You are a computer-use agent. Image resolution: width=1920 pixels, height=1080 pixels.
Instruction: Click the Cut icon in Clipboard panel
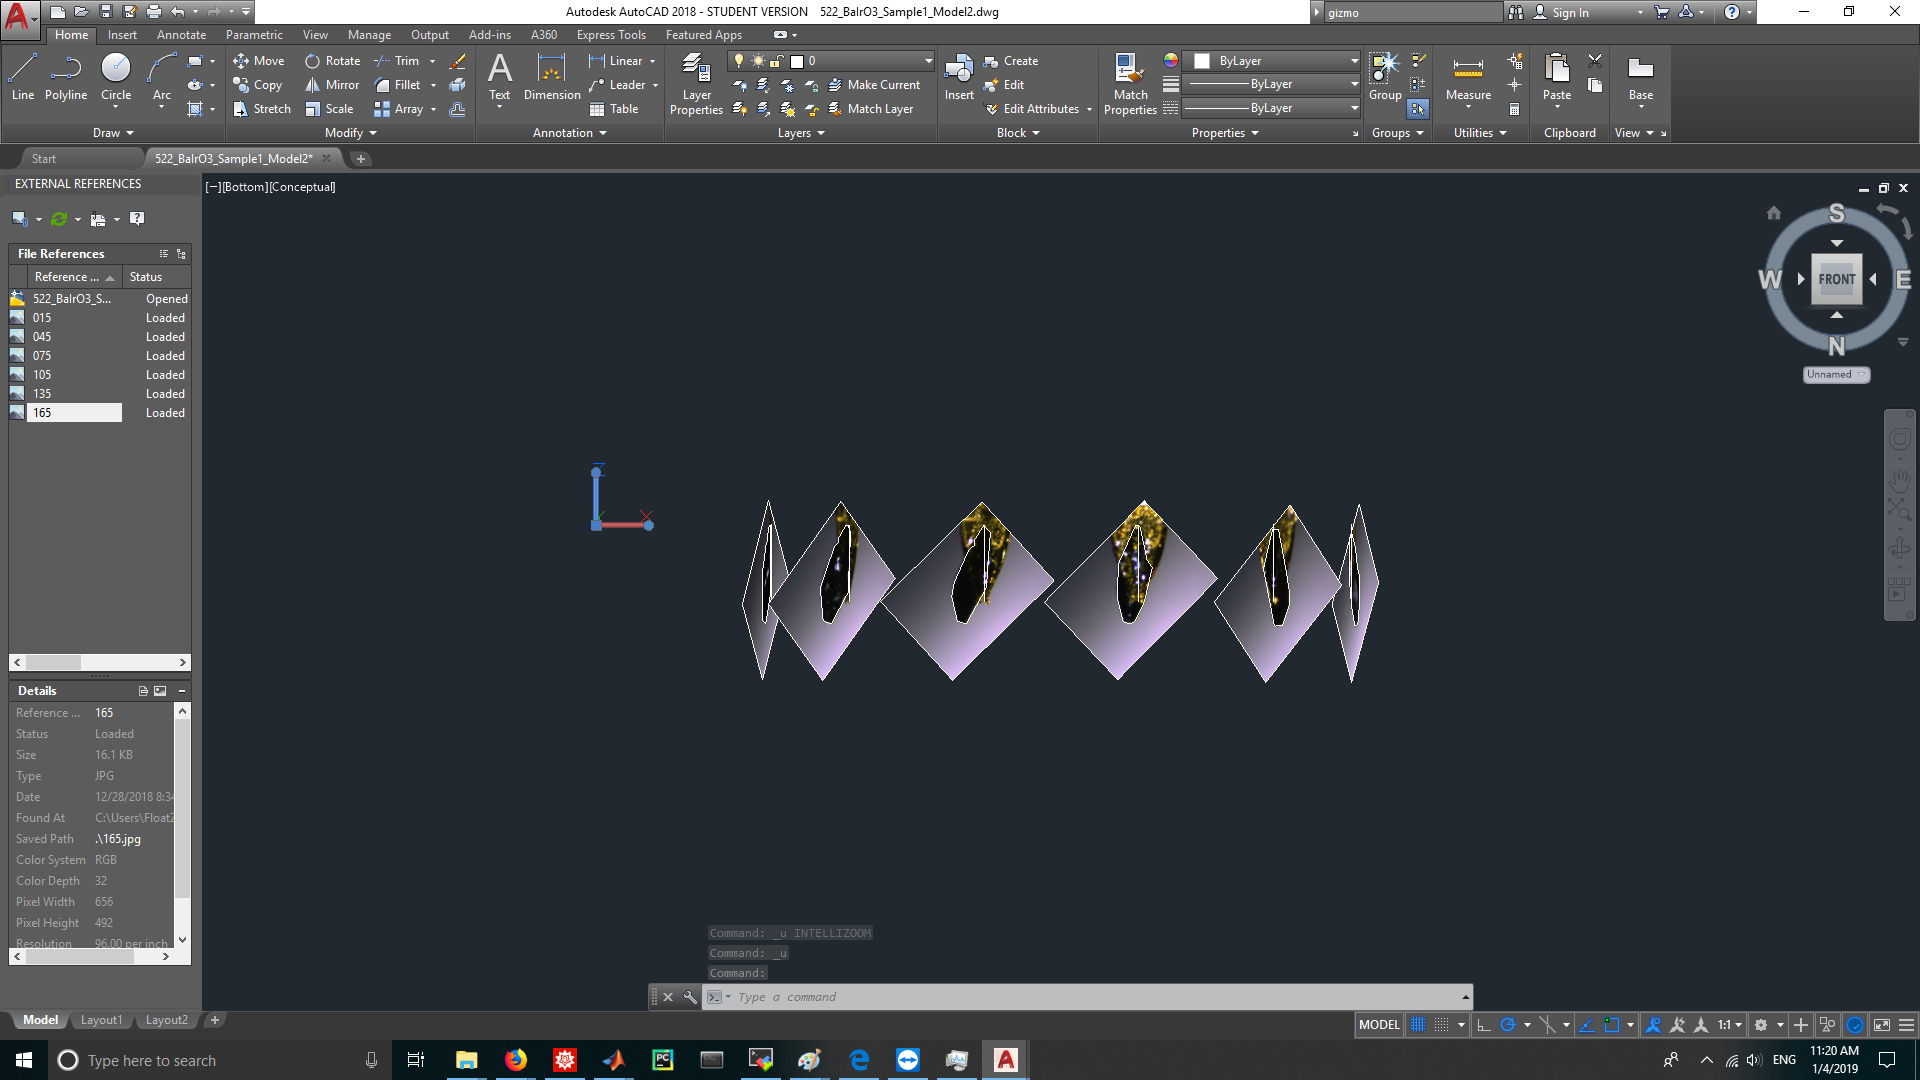[x=1595, y=61]
